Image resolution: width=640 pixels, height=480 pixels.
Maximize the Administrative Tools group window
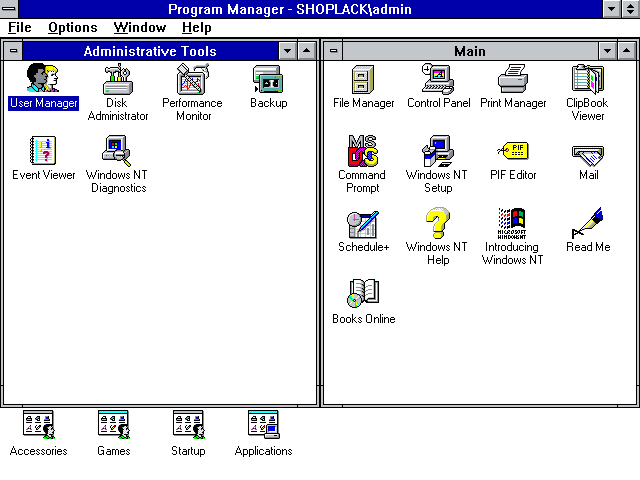click(307, 51)
